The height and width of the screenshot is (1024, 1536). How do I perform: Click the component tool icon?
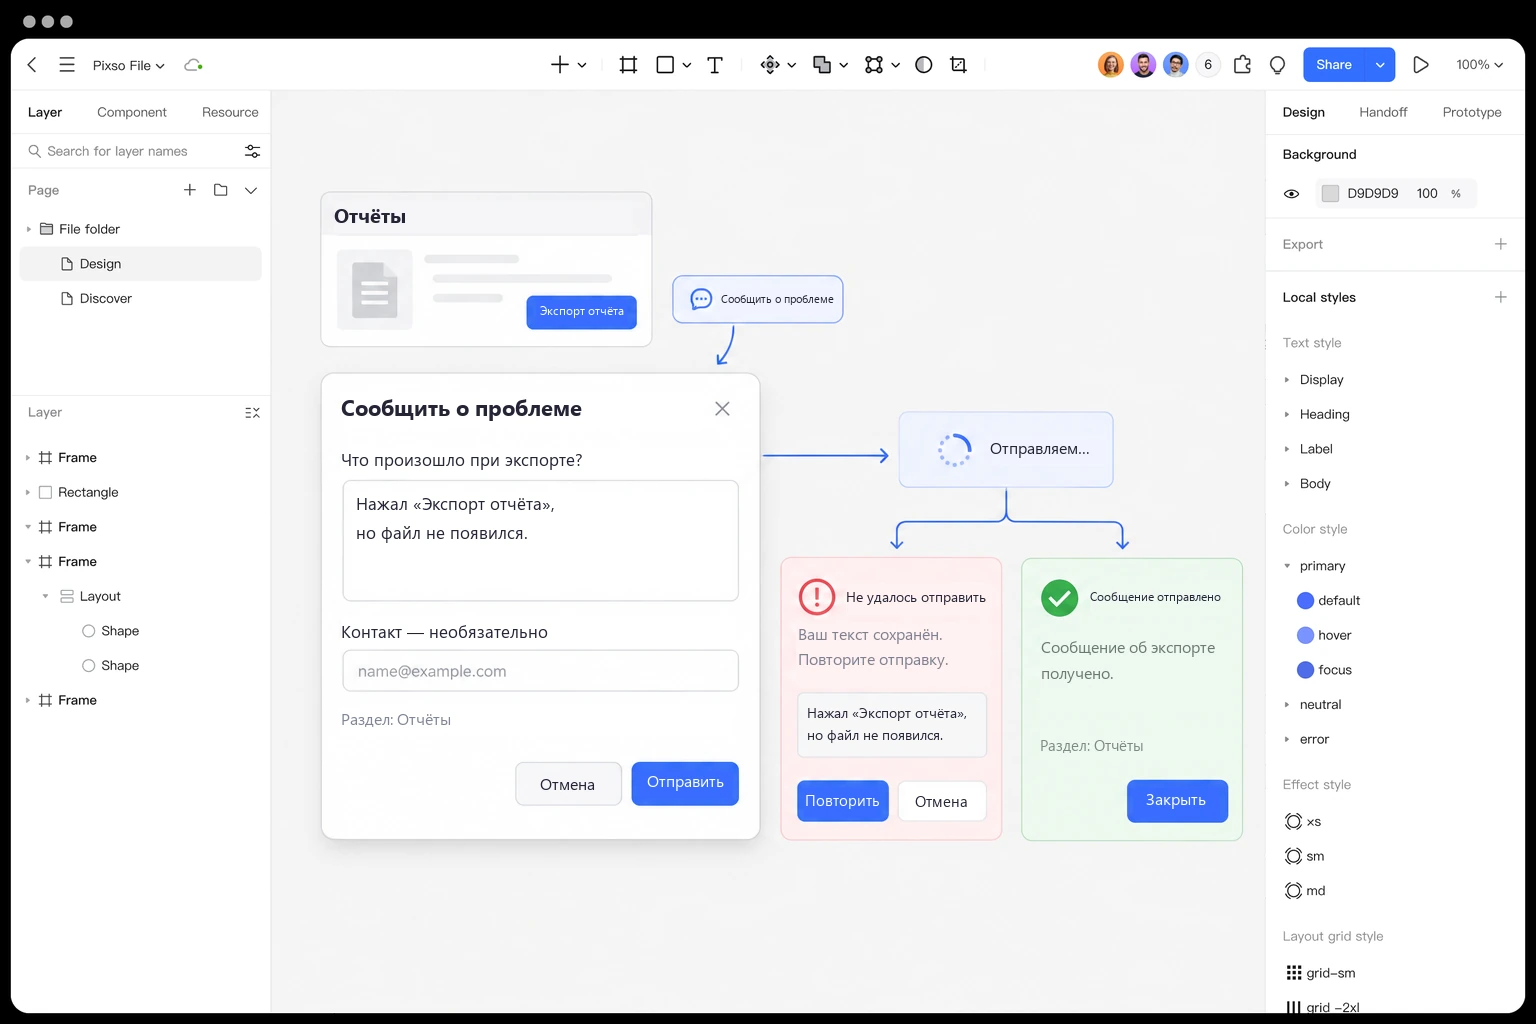point(770,65)
